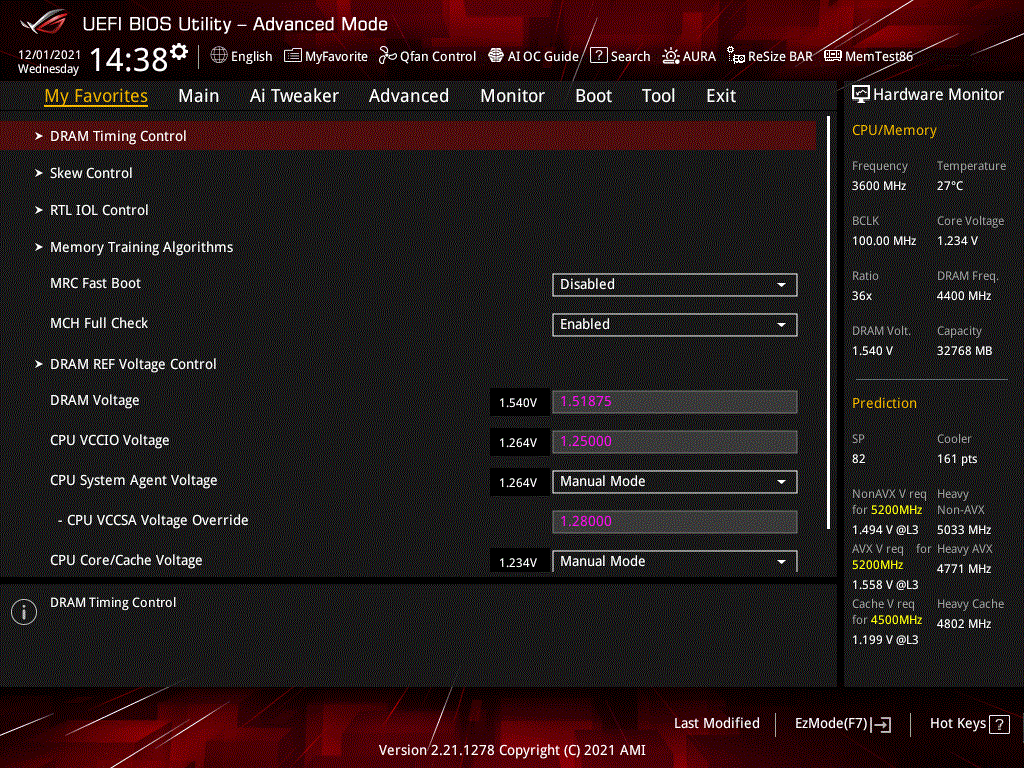Open MCH Full Check dropdown
The width and height of the screenshot is (1024, 768).
[x=675, y=325]
